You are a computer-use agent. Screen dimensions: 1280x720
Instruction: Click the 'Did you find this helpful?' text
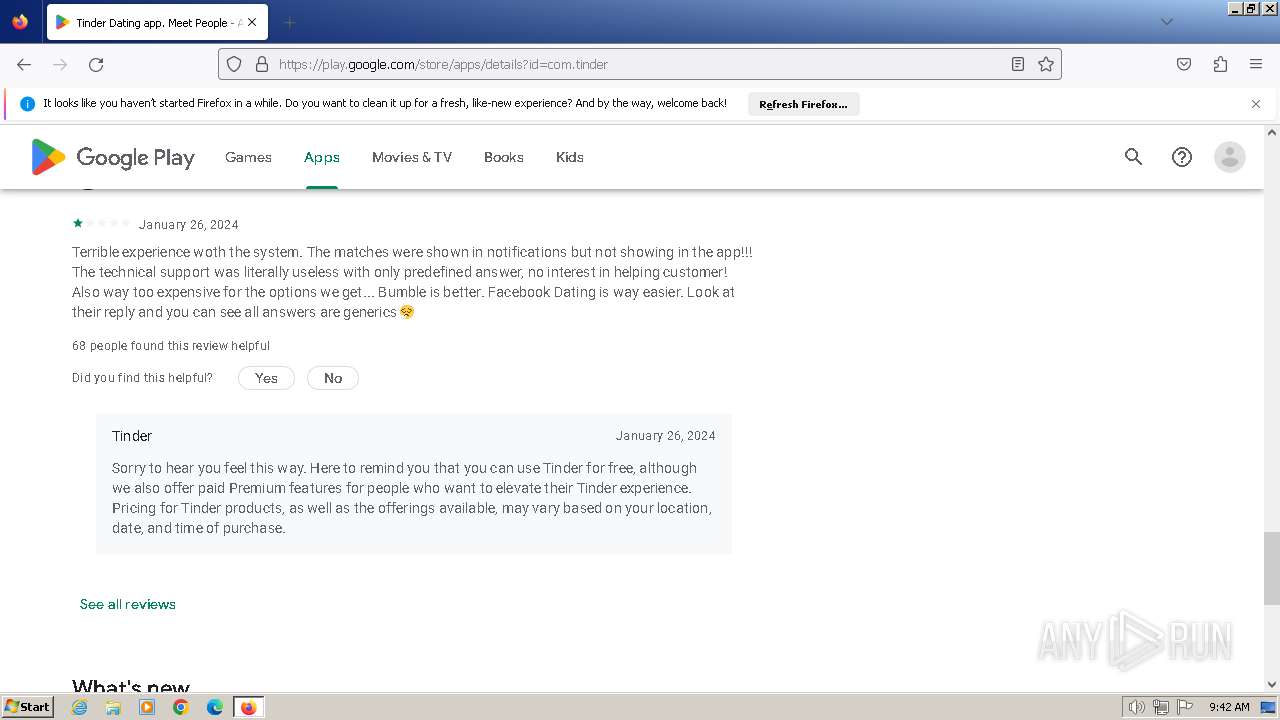[142, 378]
